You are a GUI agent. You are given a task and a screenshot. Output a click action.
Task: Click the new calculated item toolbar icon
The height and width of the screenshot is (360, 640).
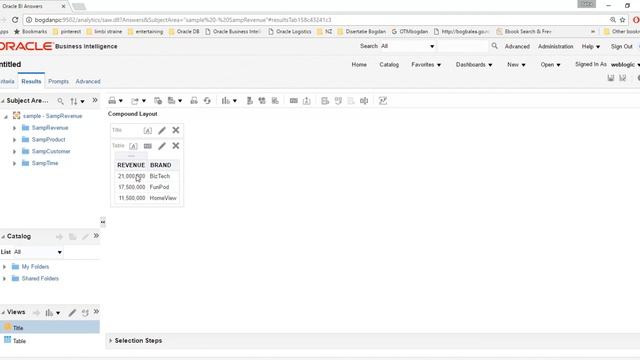pos(262,101)
